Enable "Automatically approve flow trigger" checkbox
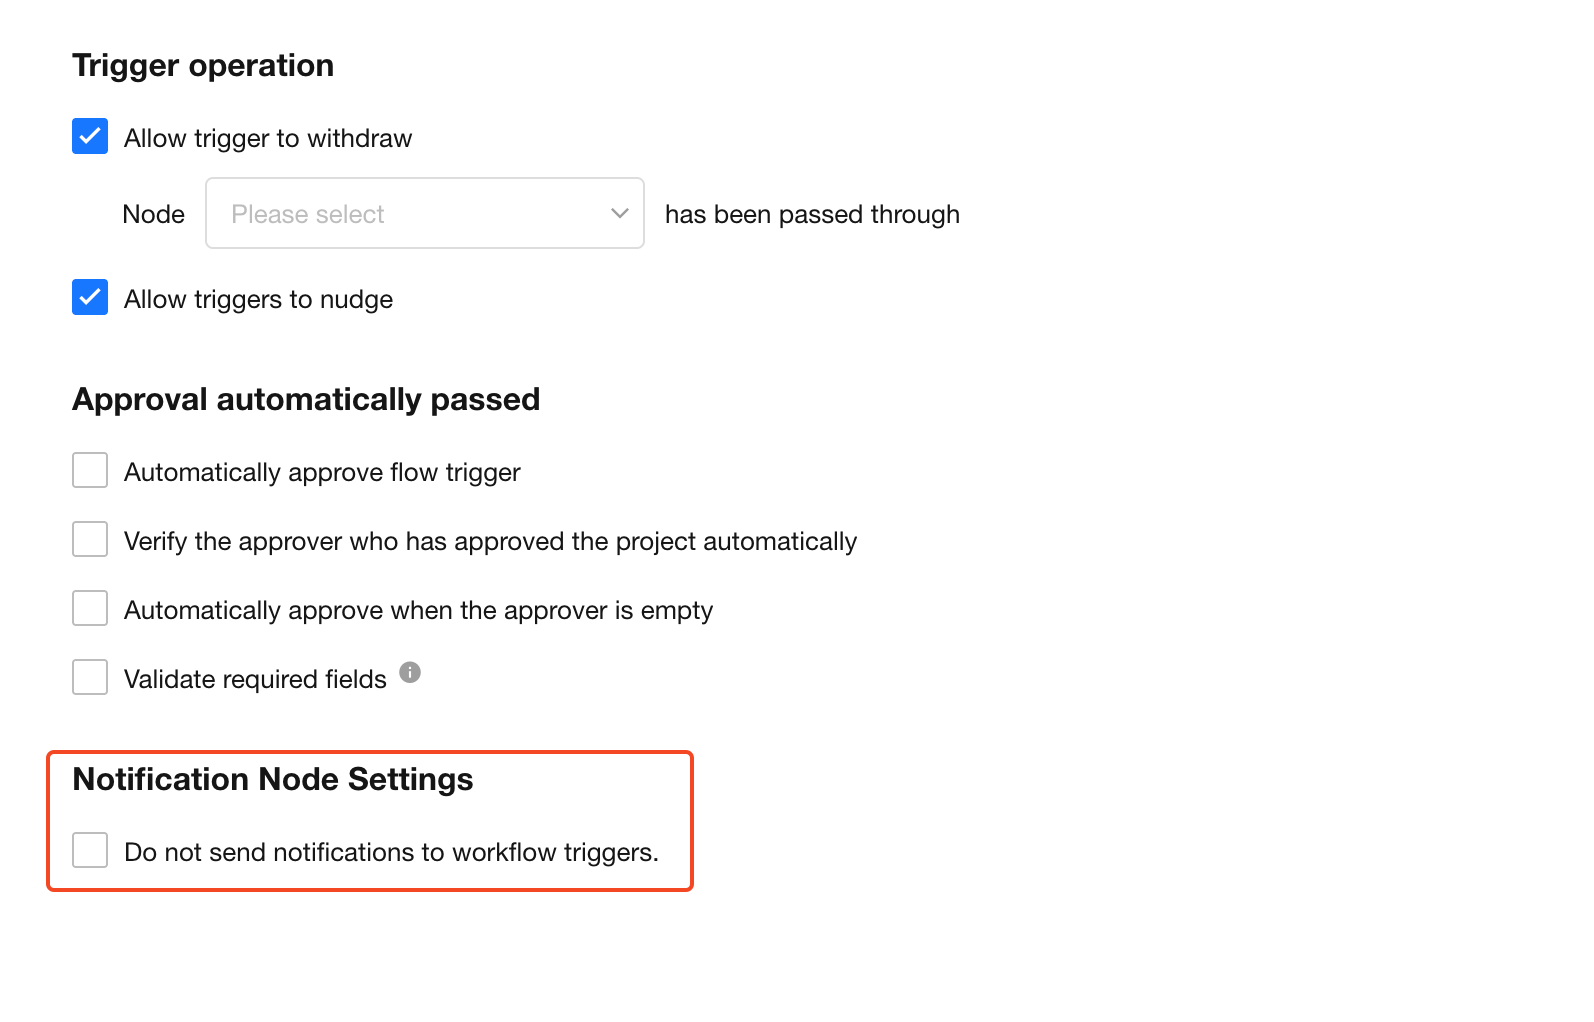Image resolution: width=1594 pixels, height=1022 pixels. point(90,470)
